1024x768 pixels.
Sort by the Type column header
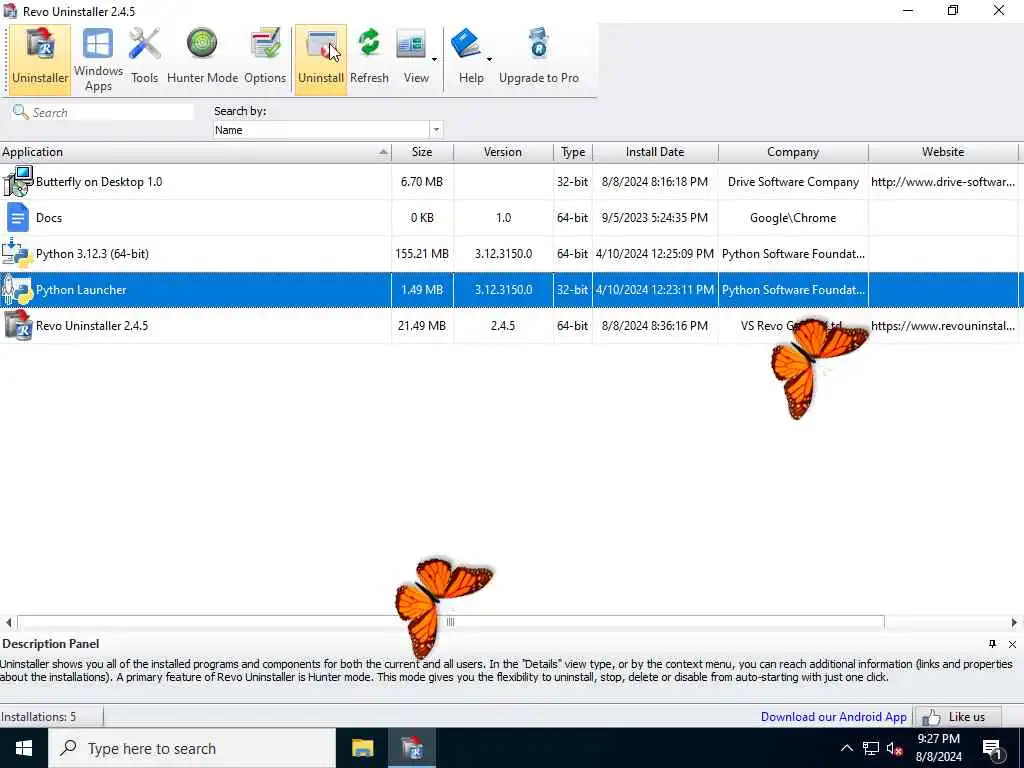coord(573,152)
